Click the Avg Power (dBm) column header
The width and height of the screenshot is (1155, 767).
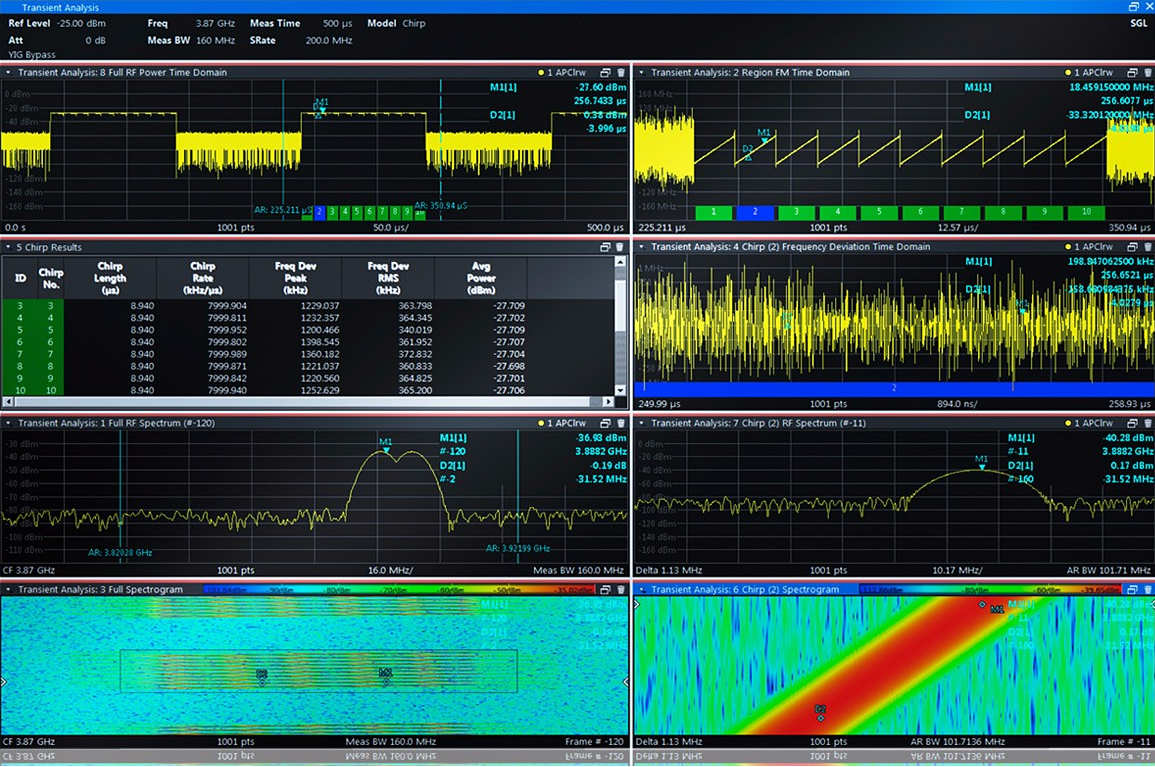(481, 278)
